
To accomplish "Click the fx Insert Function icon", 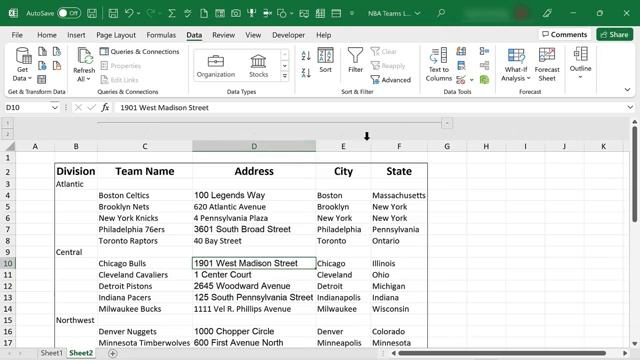I will tap(105, 107).
